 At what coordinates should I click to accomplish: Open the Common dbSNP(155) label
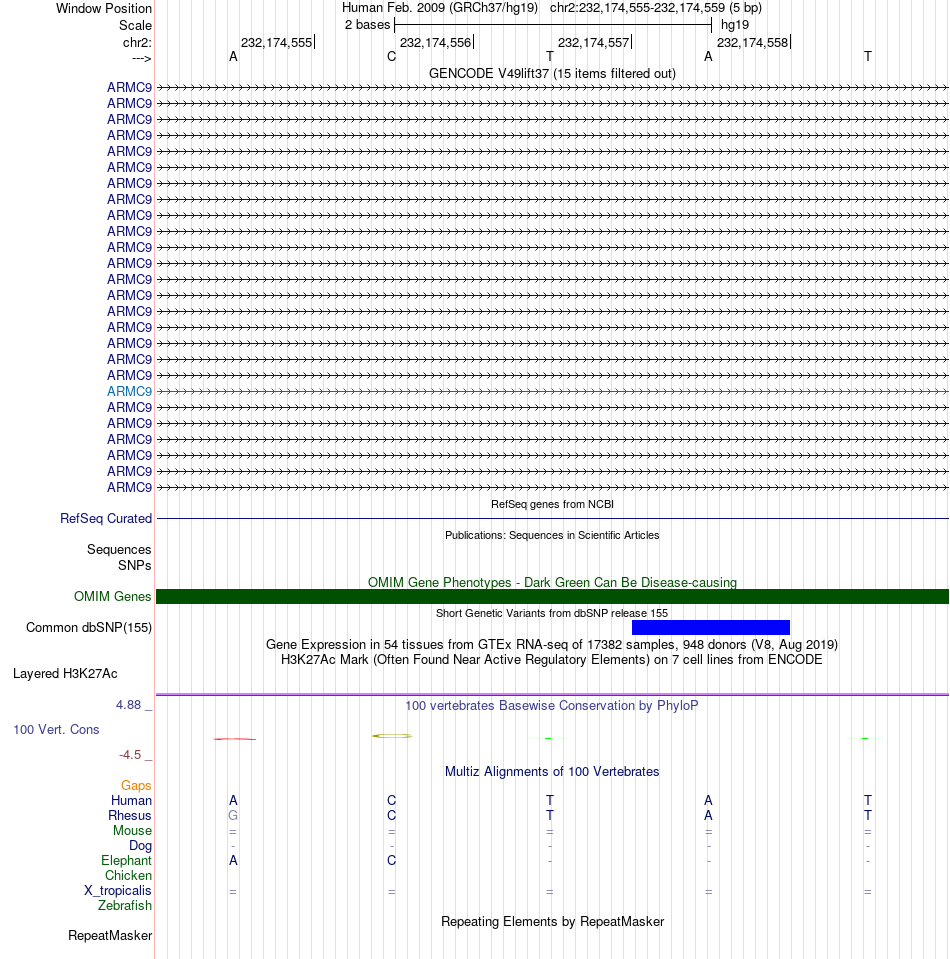click(x=89, y=628)
